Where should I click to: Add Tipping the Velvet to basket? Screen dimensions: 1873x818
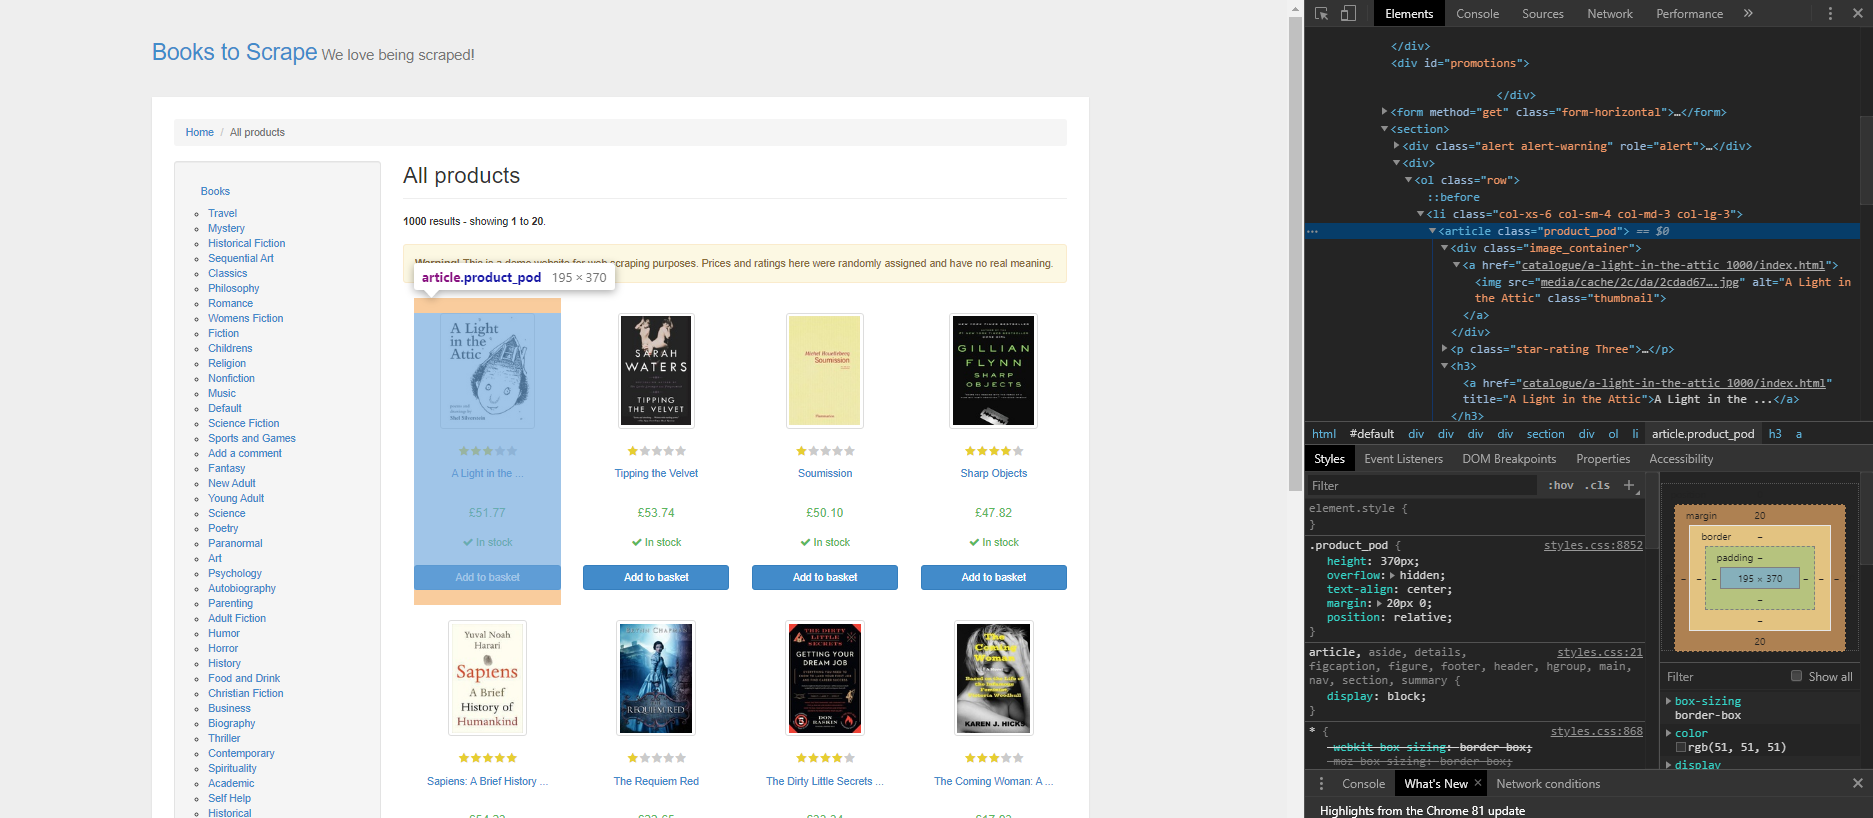point(656,577)
